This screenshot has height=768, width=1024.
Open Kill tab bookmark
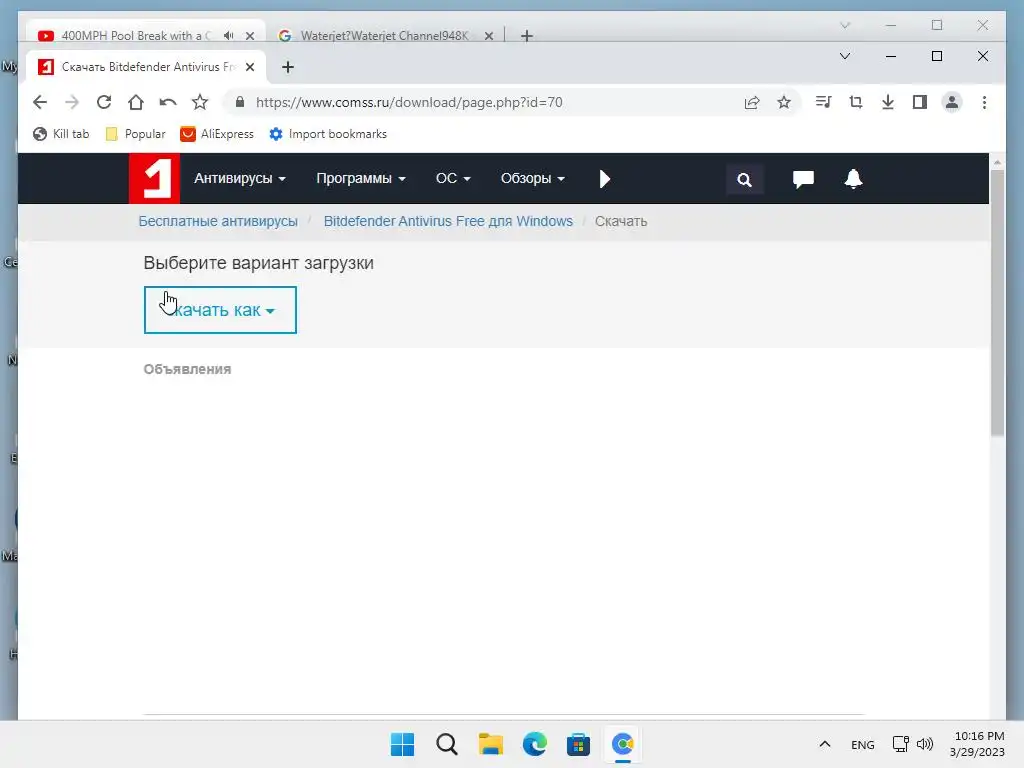[x=61, y=134]
